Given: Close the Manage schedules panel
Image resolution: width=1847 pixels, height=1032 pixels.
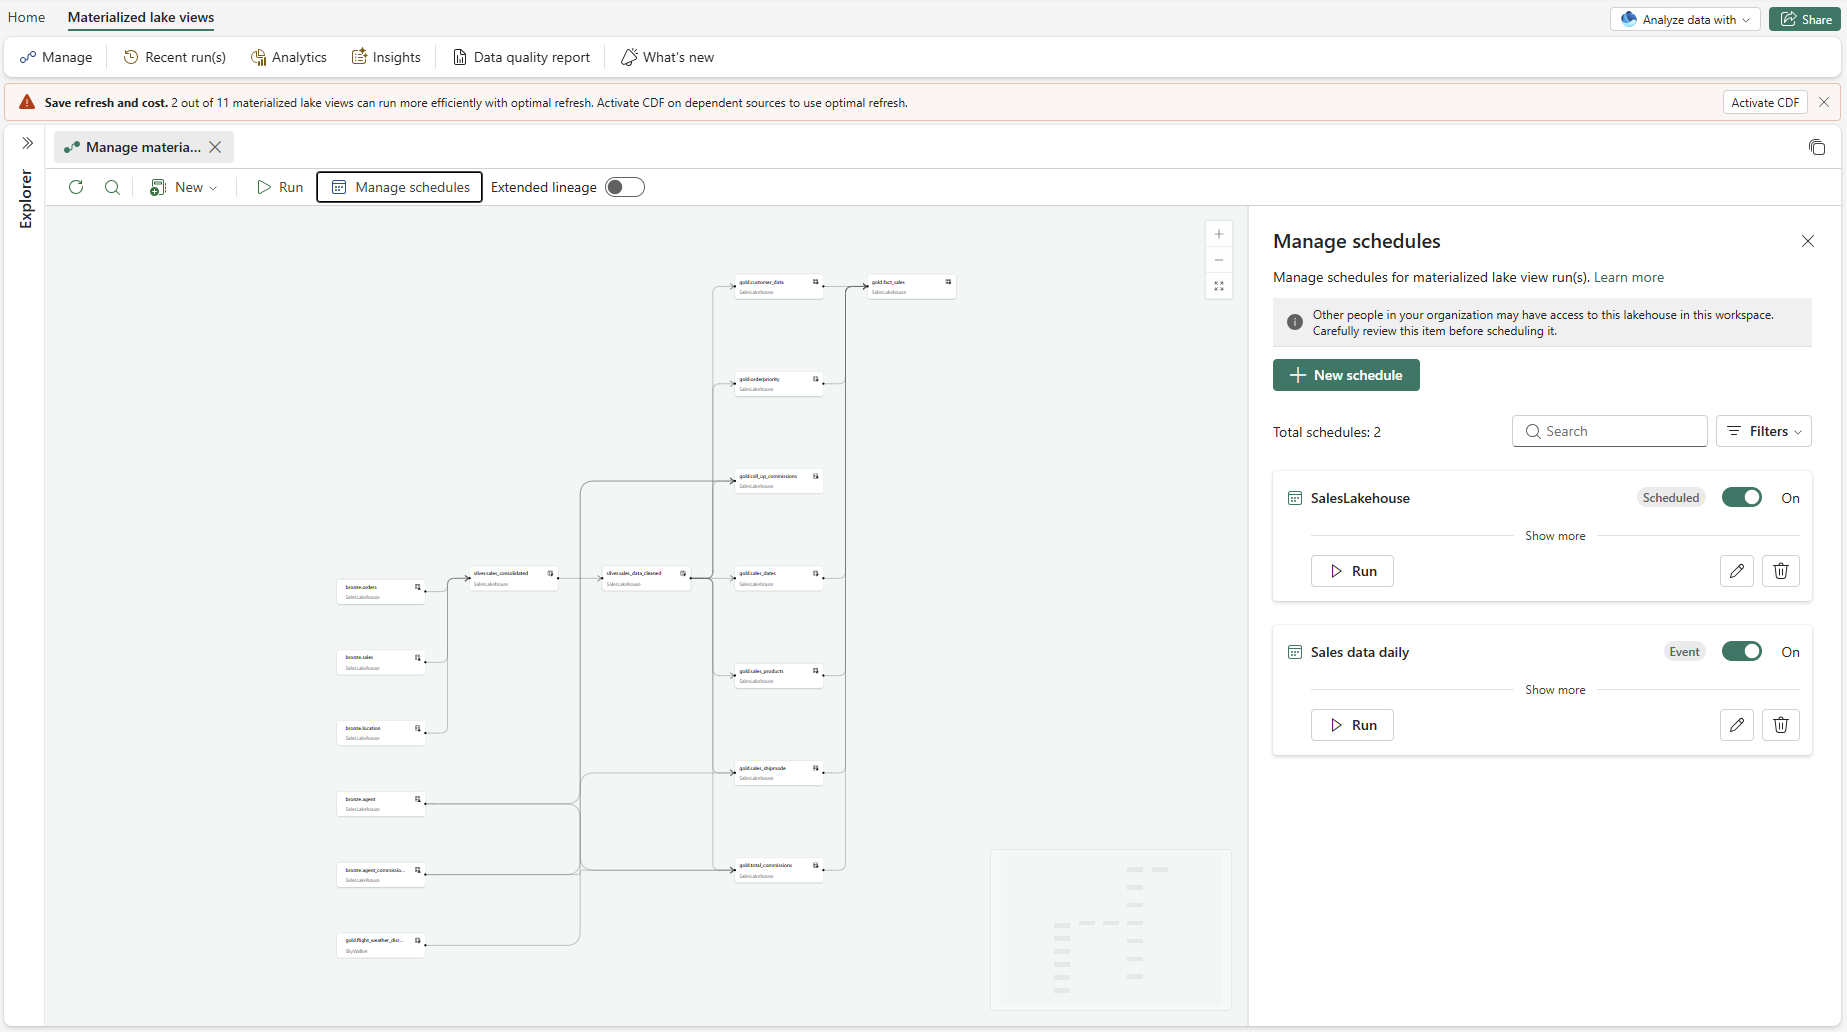Looking at the screenshot, I should (1808, 241).
